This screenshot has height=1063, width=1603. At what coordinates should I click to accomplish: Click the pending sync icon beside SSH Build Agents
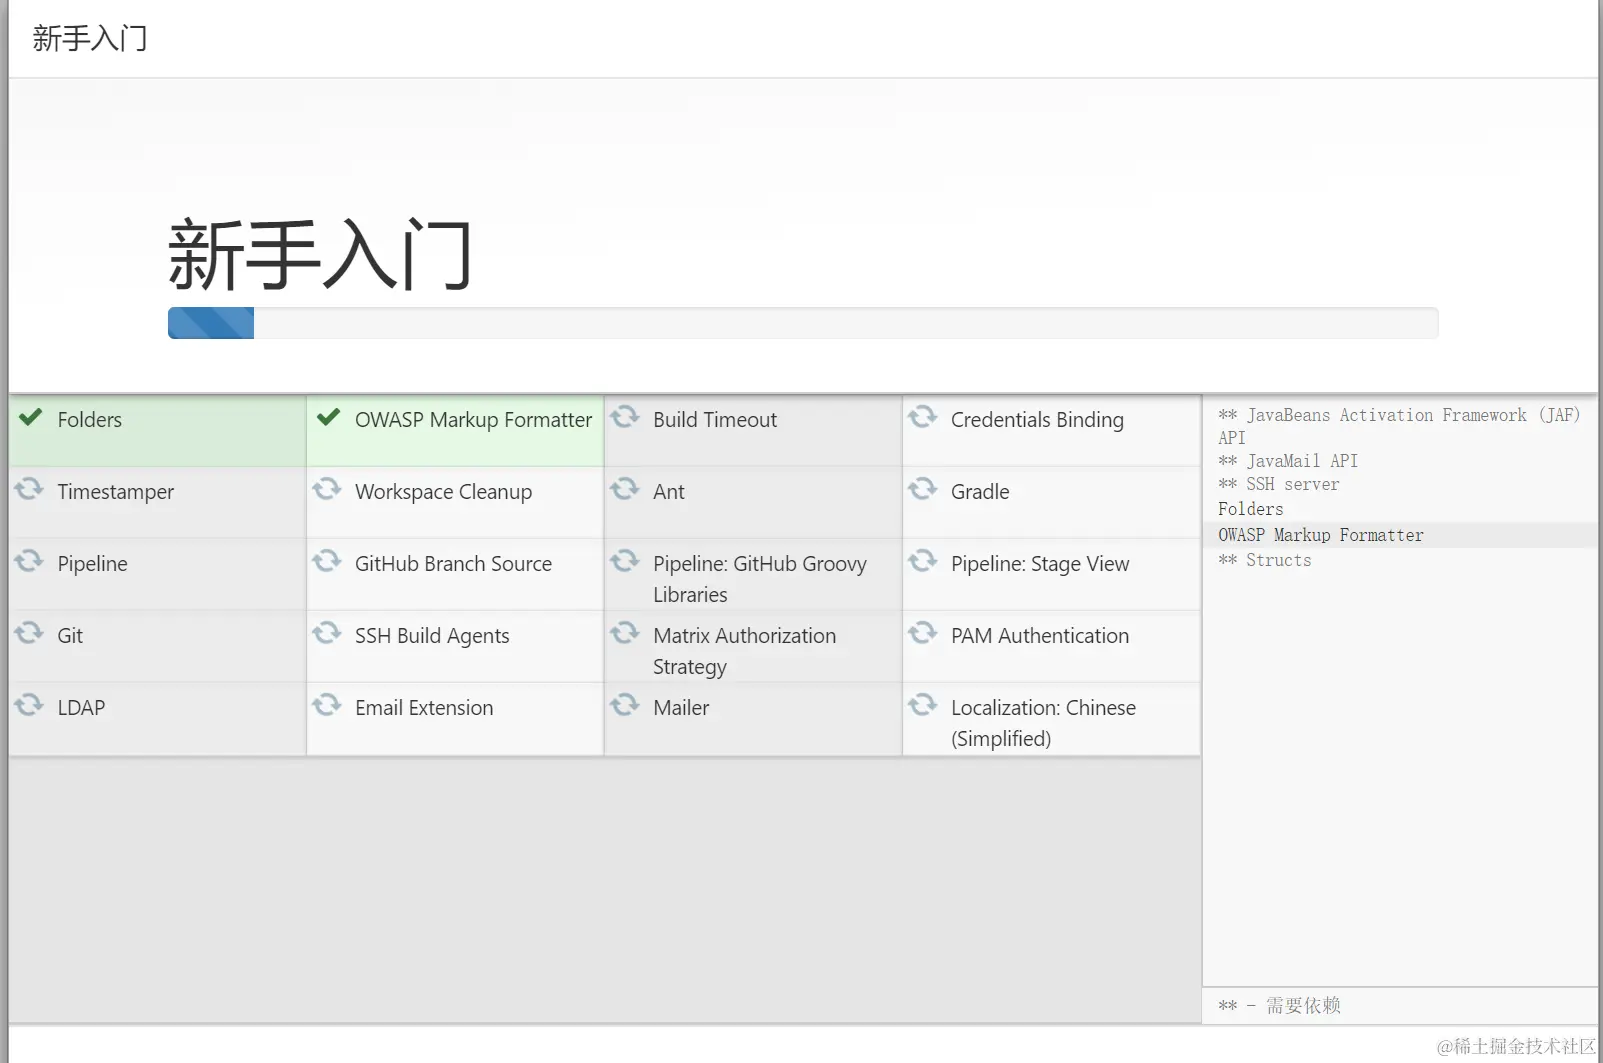point(327,632)
